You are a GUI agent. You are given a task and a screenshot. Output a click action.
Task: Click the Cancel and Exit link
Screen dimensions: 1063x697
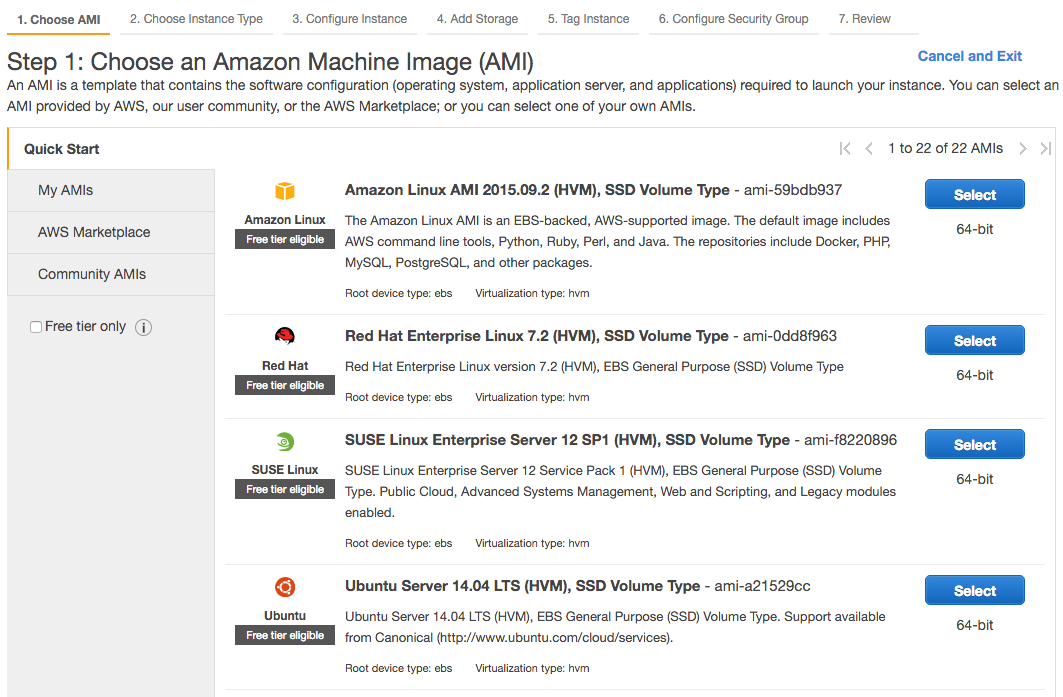tap(969, 56)
